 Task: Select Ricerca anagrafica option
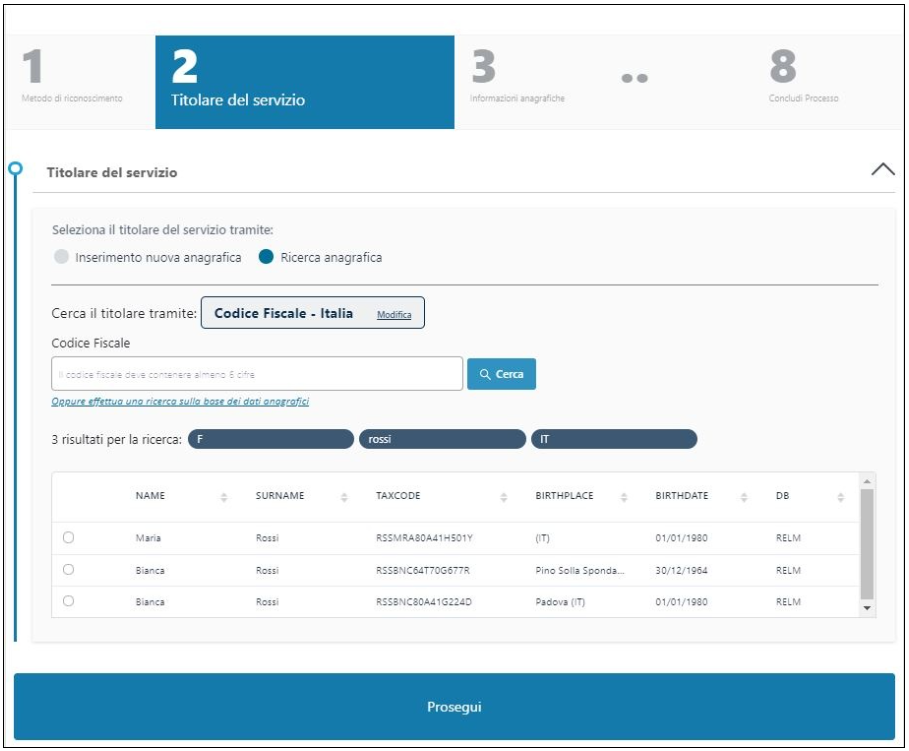(x=266, y=257)
